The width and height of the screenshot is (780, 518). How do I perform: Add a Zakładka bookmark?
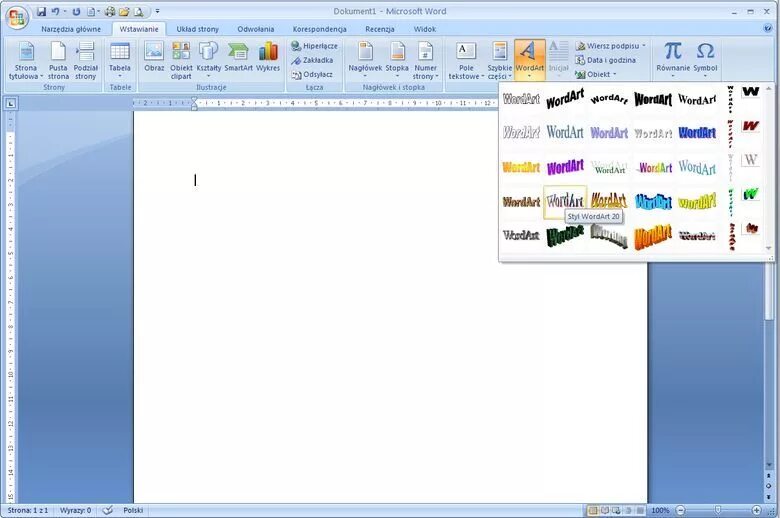click(x=312, y=60)
